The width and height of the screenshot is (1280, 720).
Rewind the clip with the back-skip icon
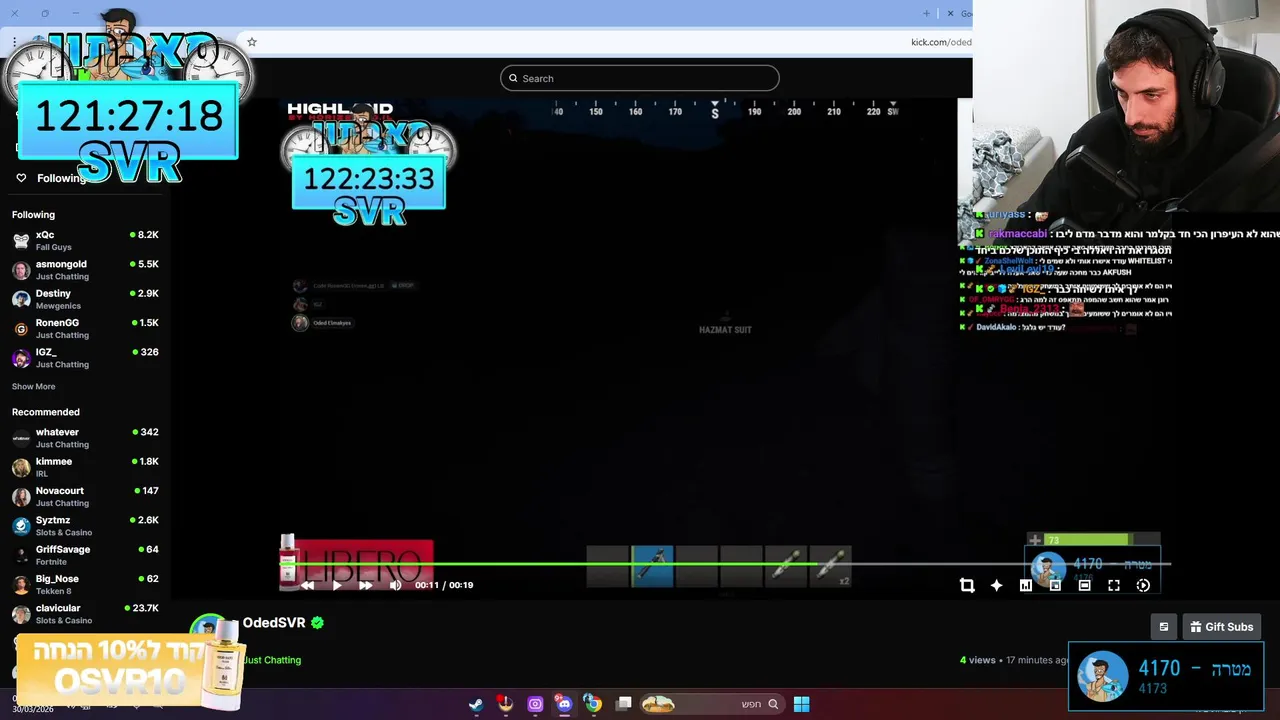coord(307,585)
